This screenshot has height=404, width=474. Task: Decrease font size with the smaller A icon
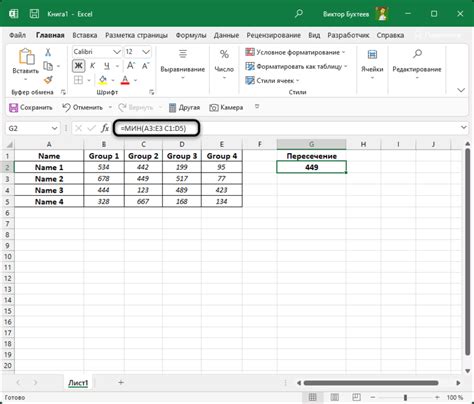(x=146, y=66)
